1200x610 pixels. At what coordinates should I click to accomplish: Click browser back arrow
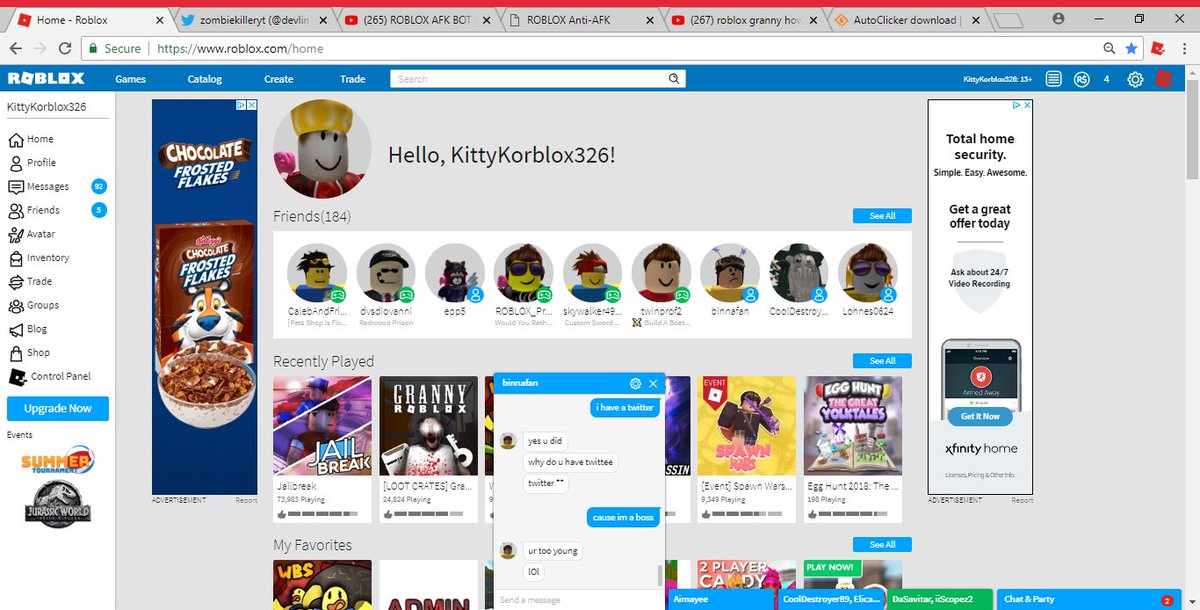point(16,48)
